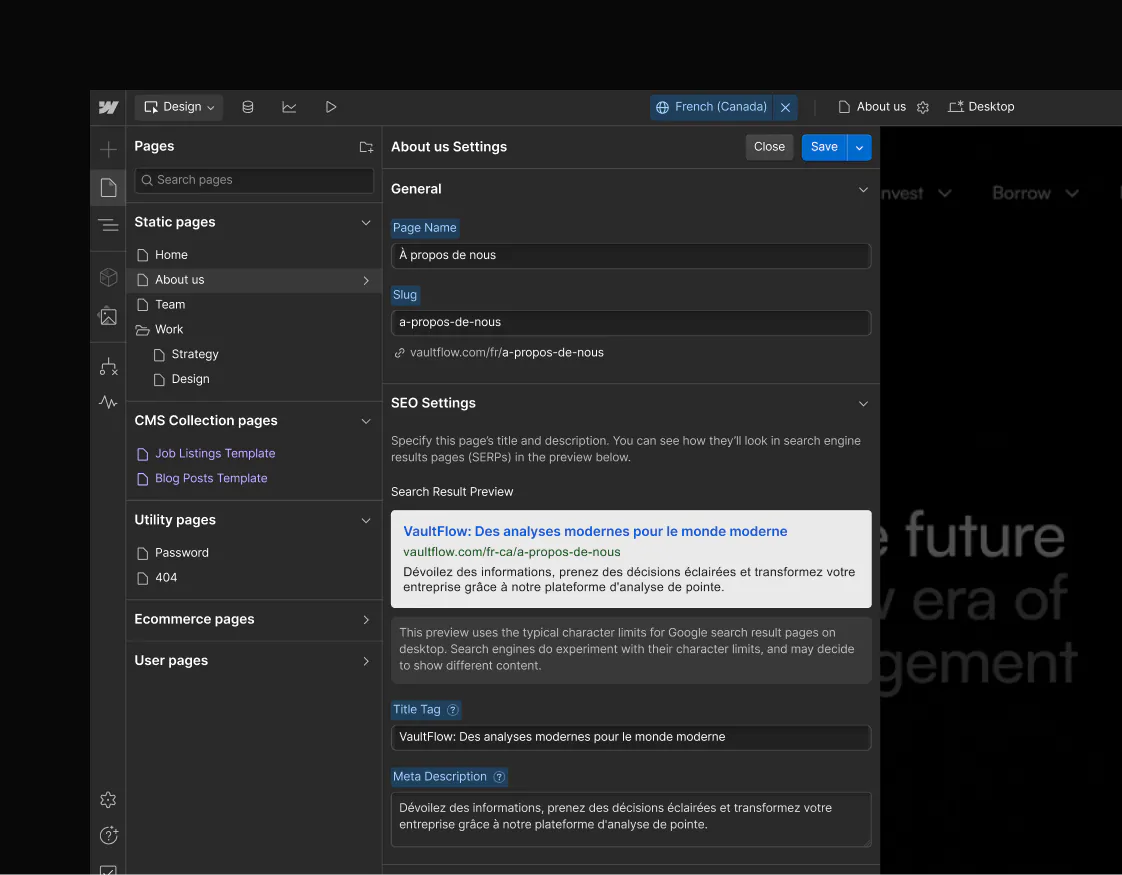Click vaultflow.com/fr-ca/a-propos-de-nous preview URL

pos(512,552)
